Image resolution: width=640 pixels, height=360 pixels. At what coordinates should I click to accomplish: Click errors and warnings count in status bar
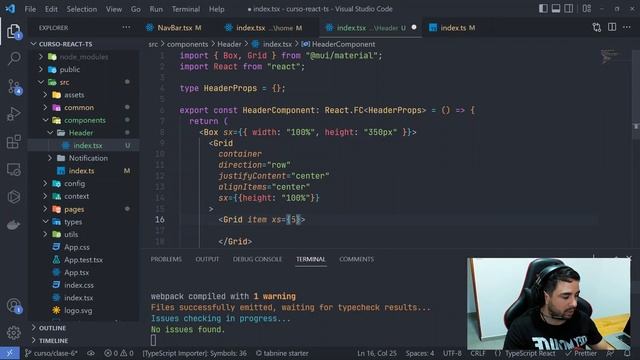click(119, 353)
